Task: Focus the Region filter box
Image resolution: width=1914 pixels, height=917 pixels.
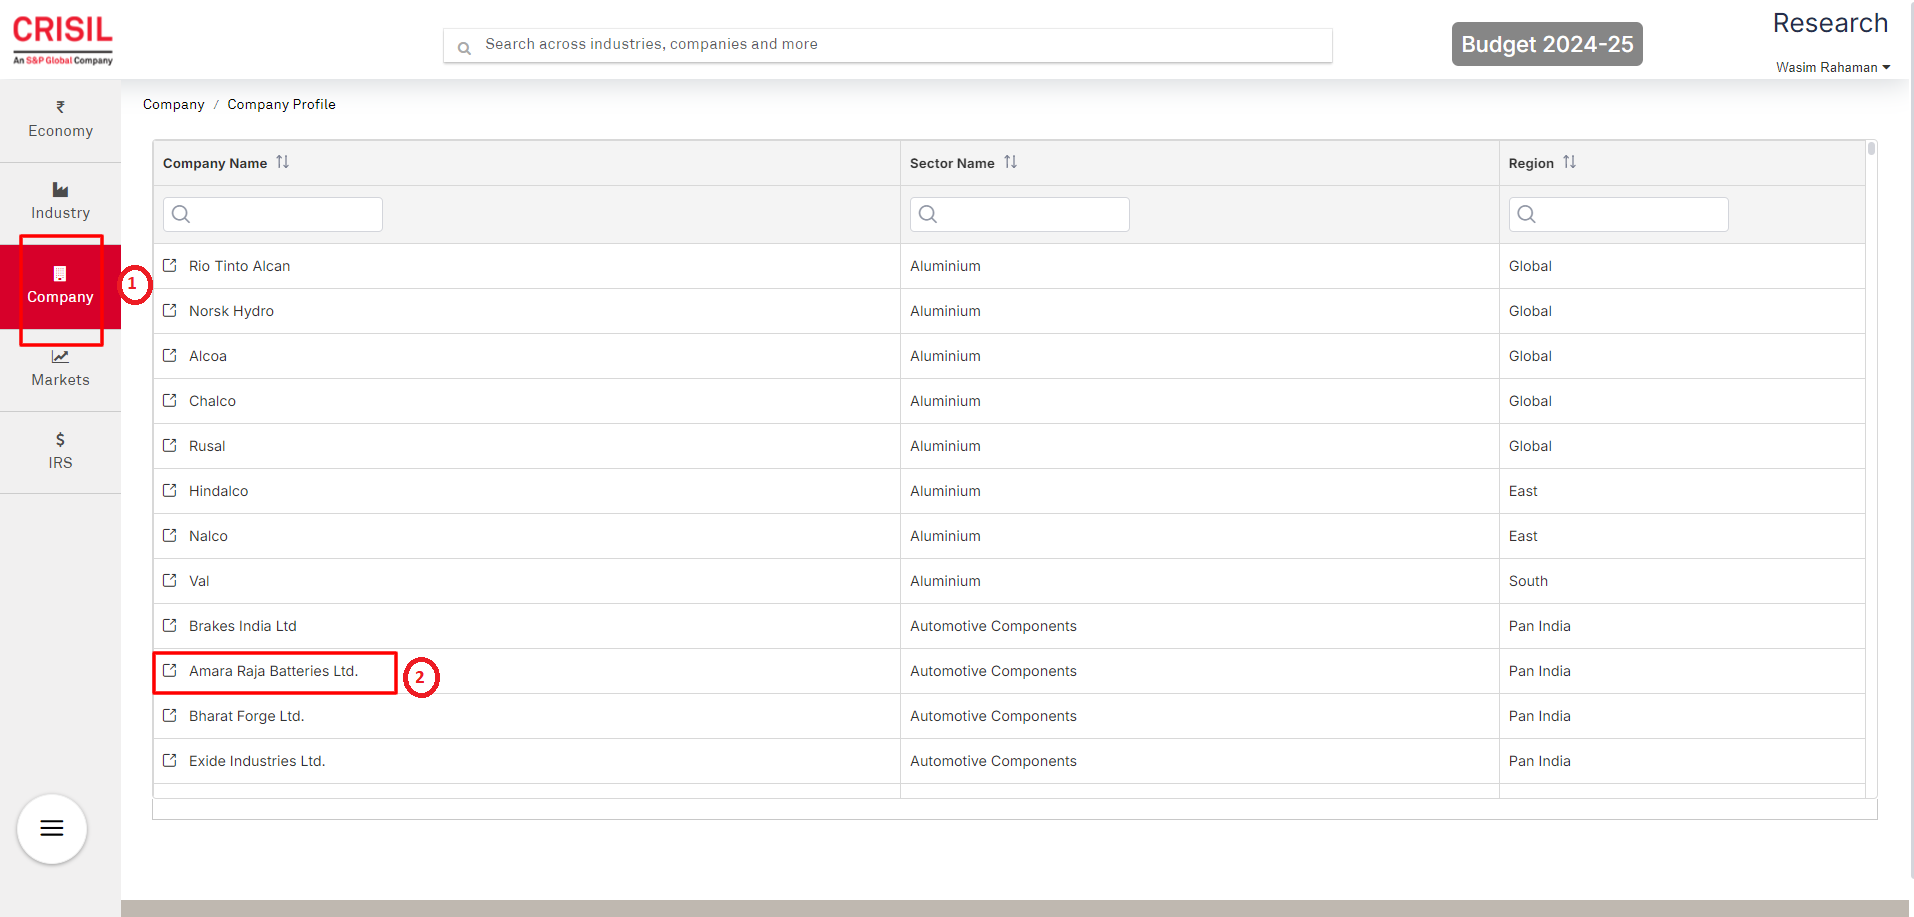Action: (1619, 214)
